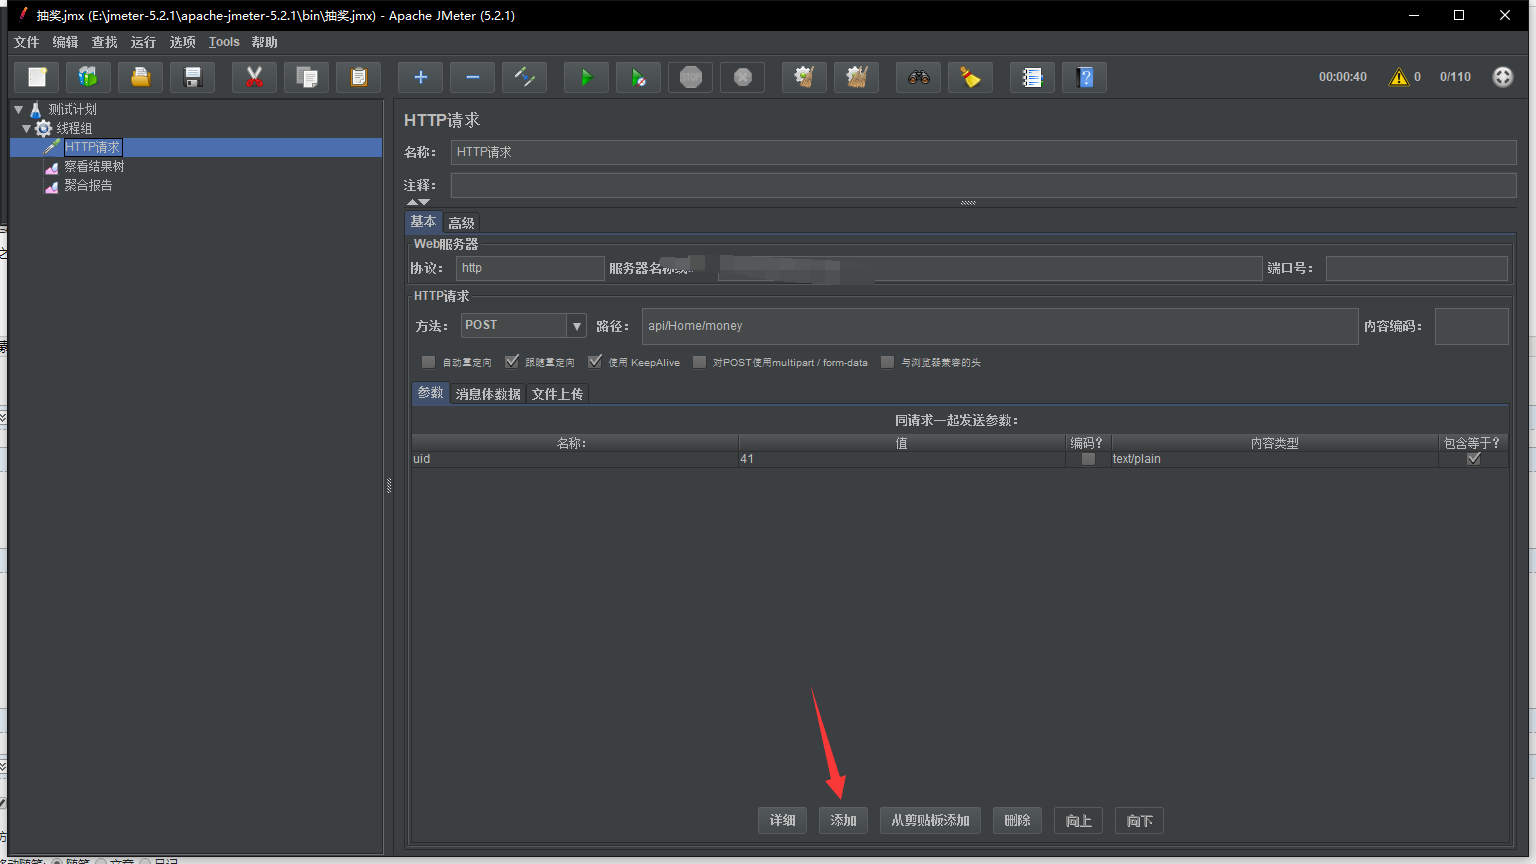The width and height of the screenshot is (1536, 864).
Task: Click the 路径 path input field
Action: 1000,326
